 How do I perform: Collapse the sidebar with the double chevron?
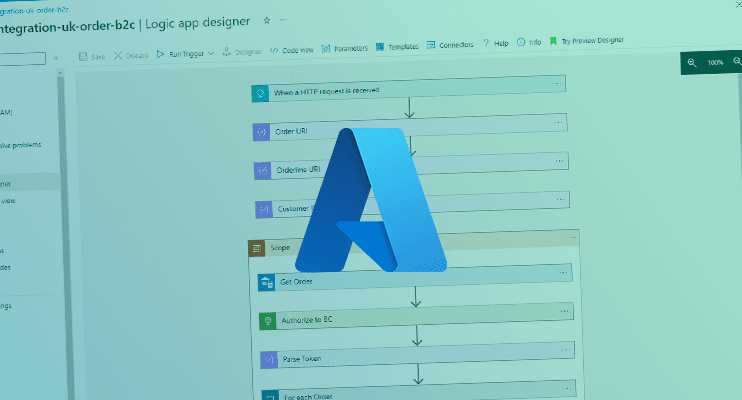(x=56, y=58)
